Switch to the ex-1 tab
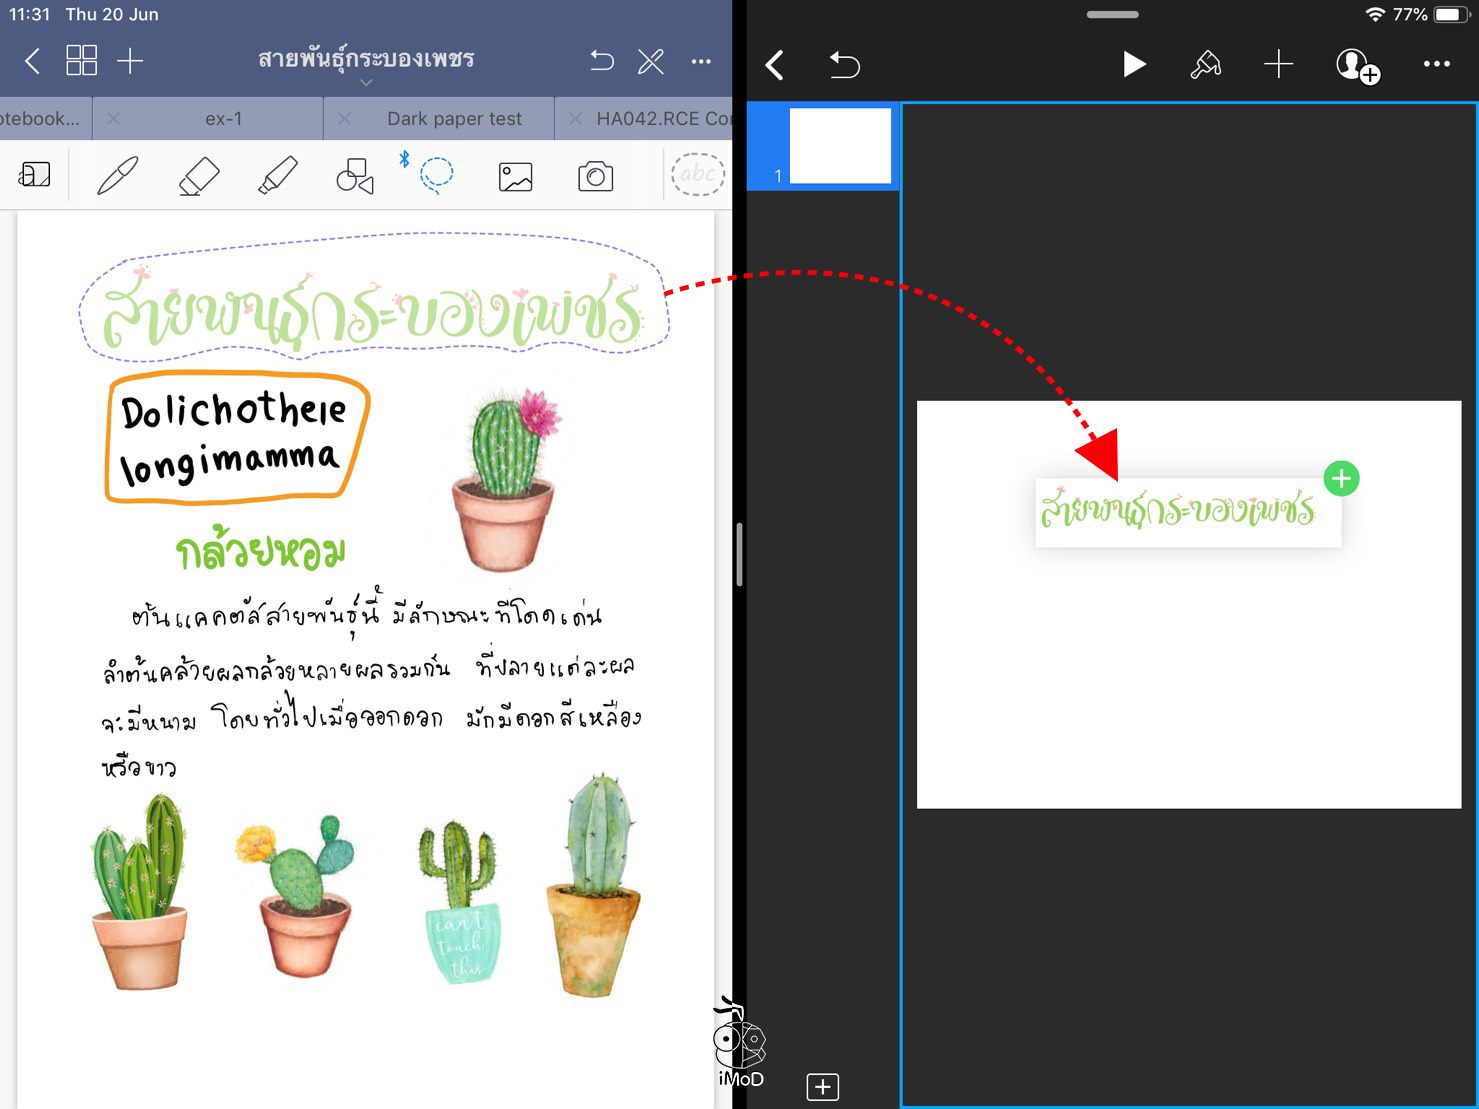The image size is (1479, 1109). [x=223, y=119]
